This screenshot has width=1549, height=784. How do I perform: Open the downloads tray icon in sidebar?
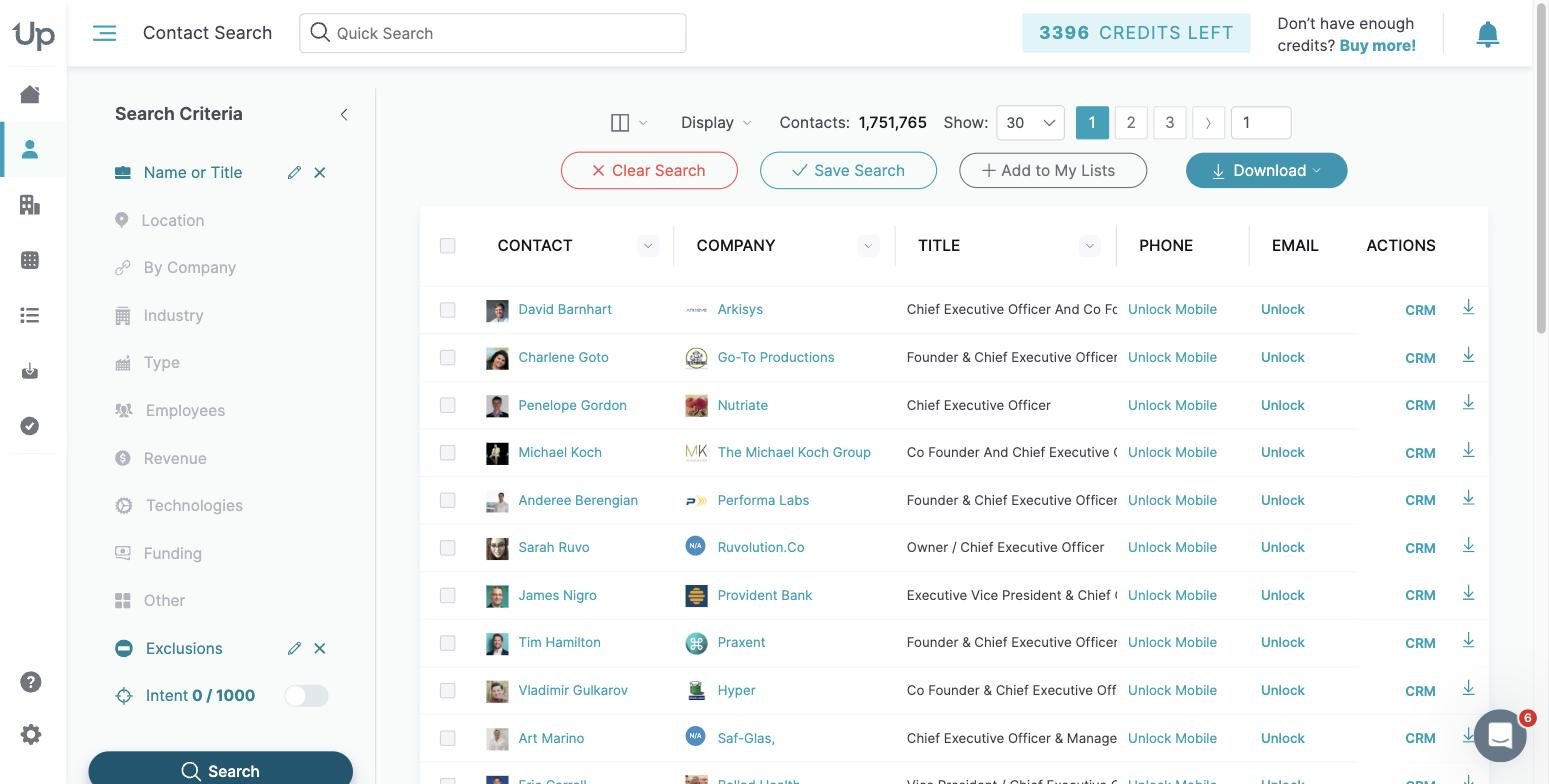[x=30, y=371]
